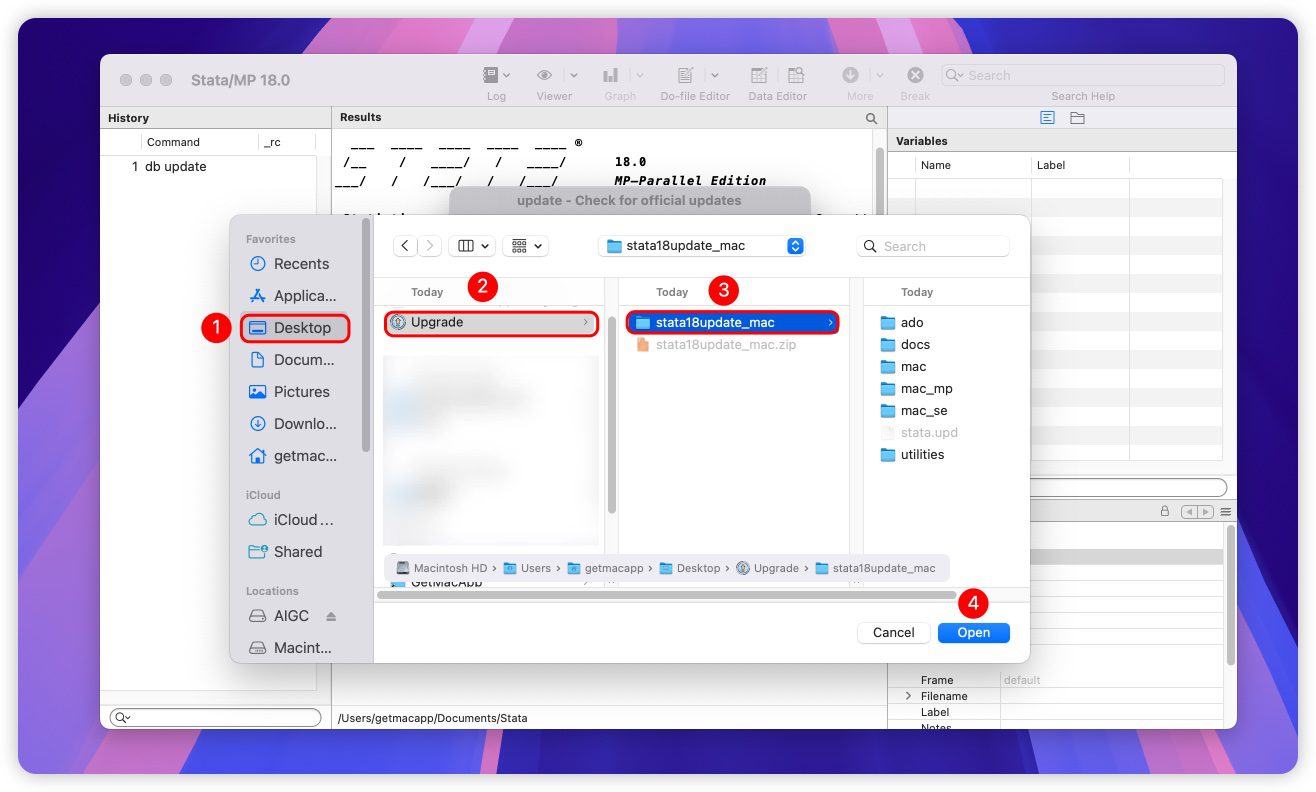Image resolution: width=1316 pixels, height=792 pixels.
Task: Open the column view options dropdown
Action: (472, 246)
